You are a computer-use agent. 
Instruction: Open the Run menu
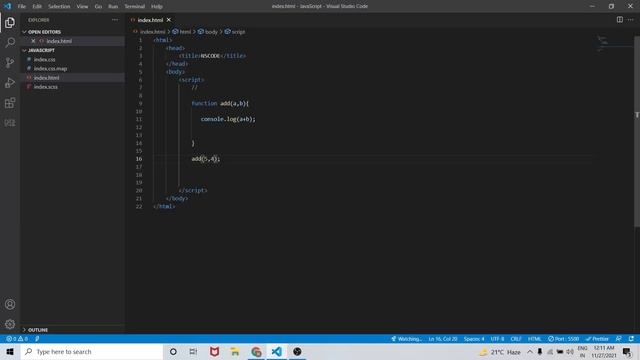click(113, 6)
